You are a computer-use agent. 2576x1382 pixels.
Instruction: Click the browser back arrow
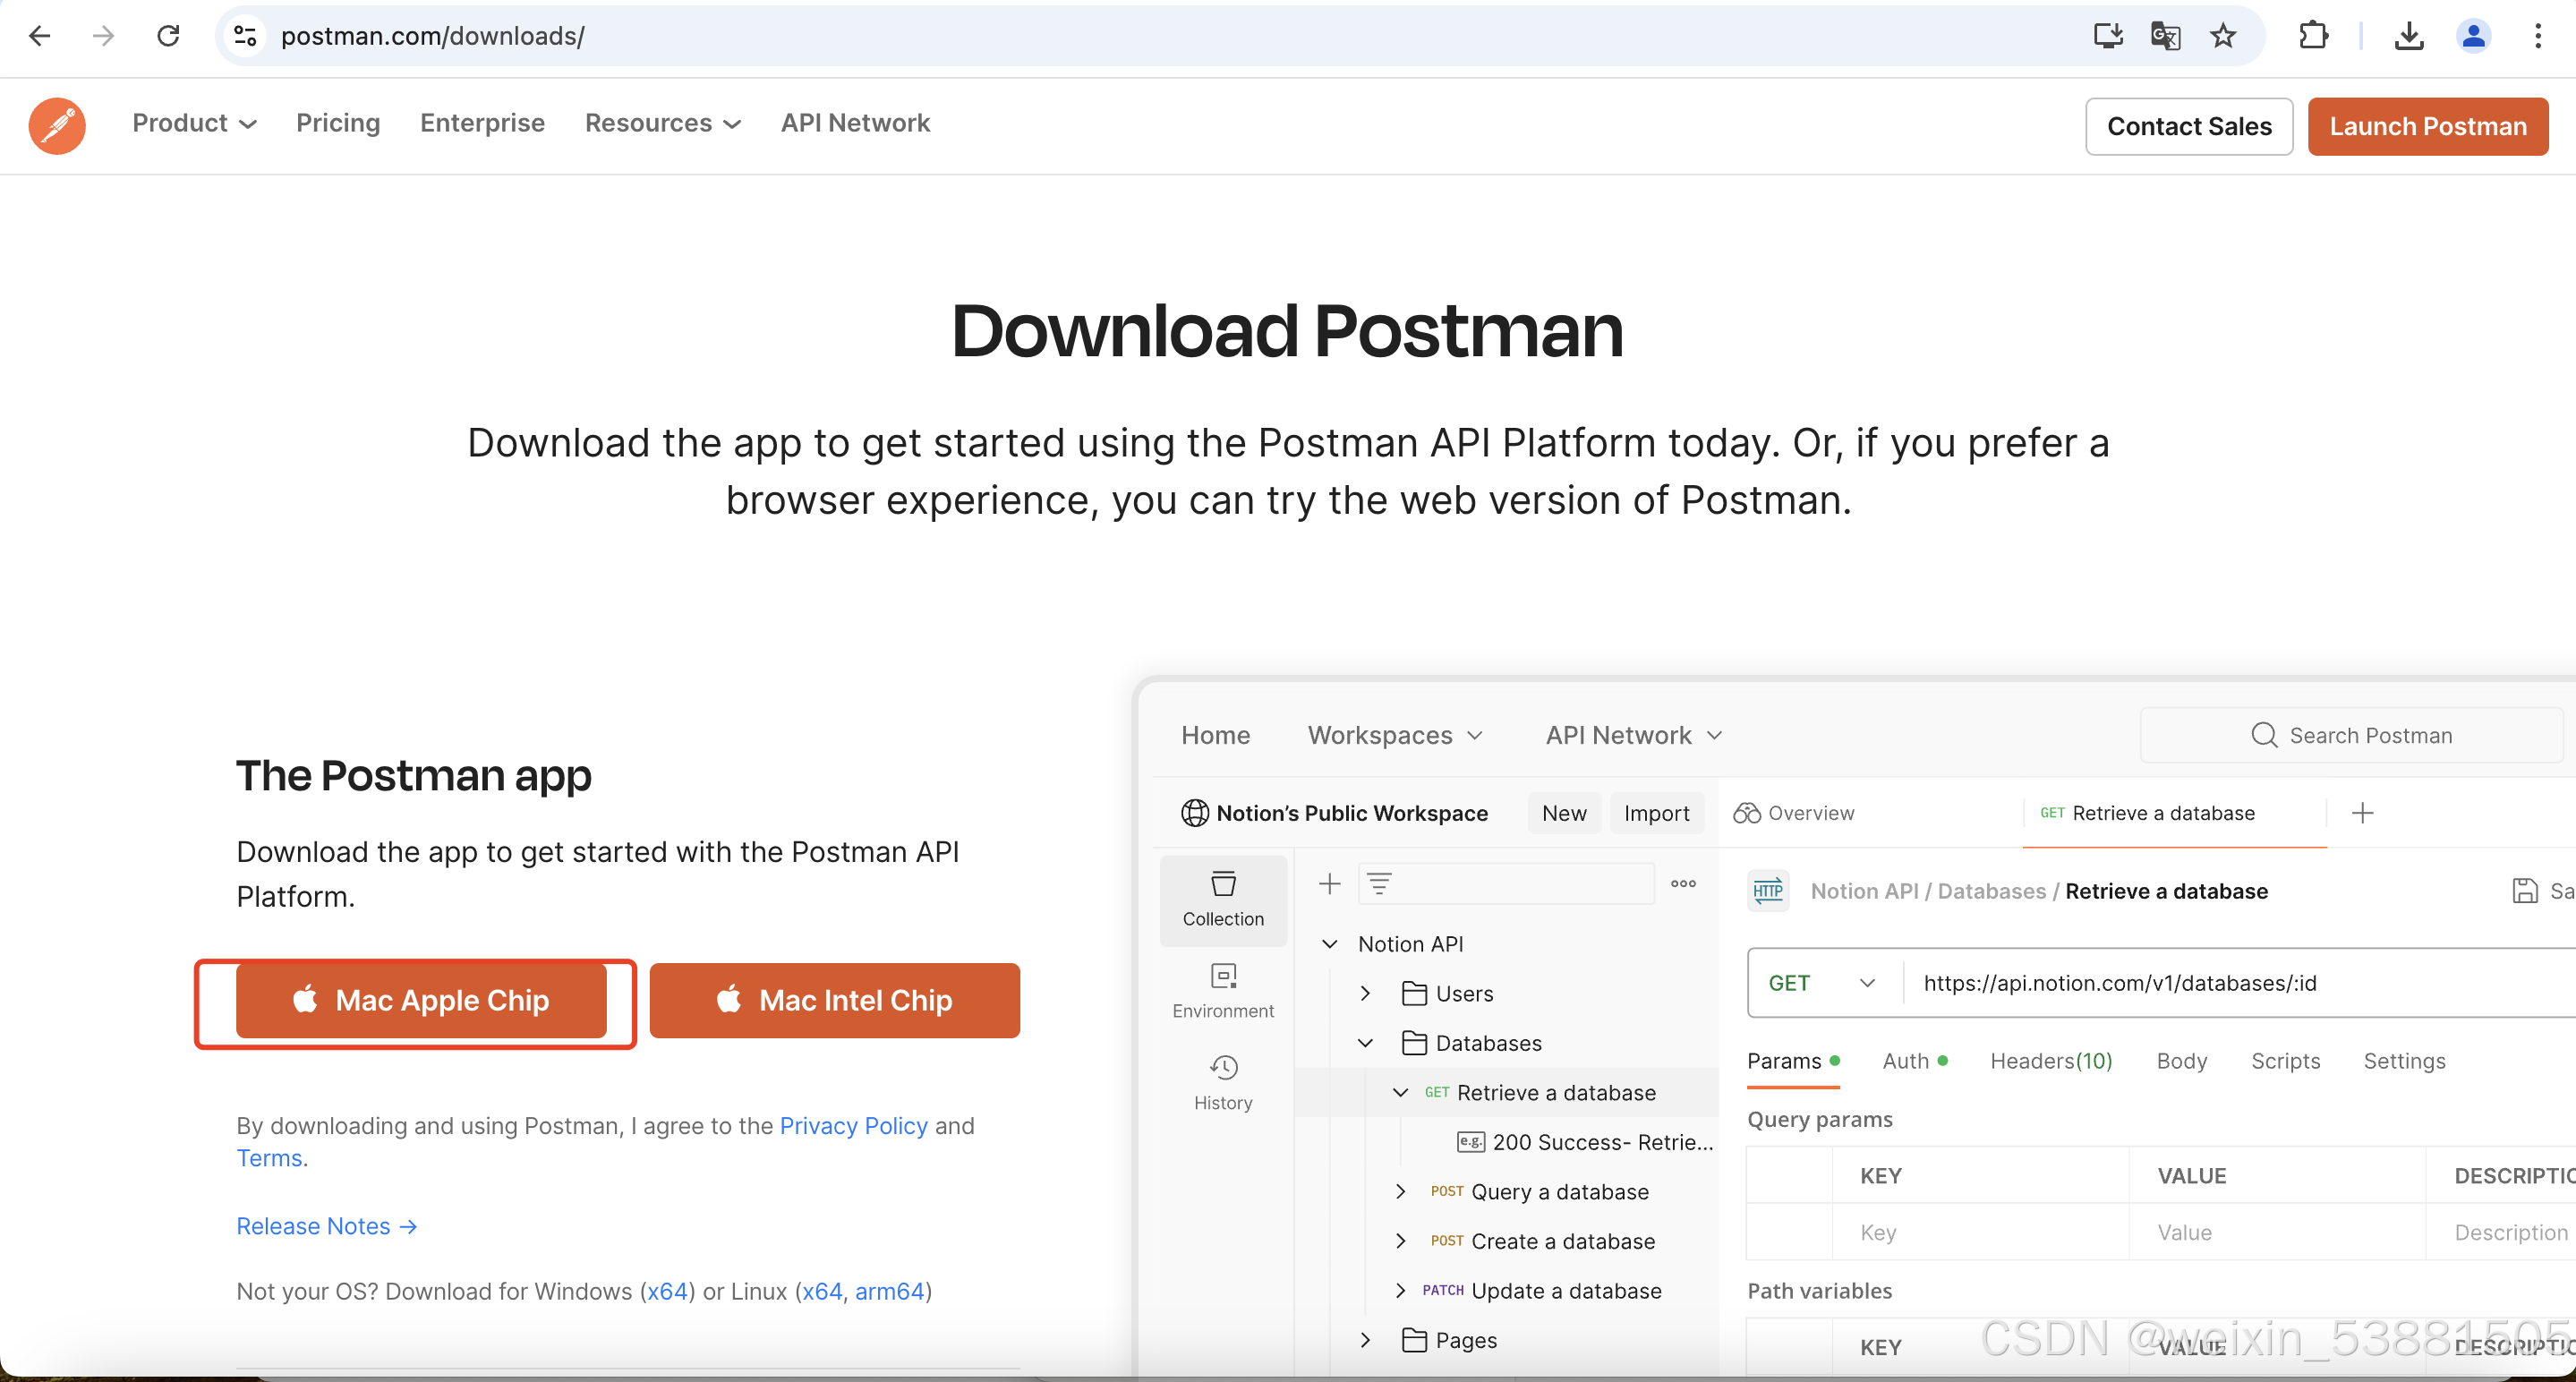point(40,36)
